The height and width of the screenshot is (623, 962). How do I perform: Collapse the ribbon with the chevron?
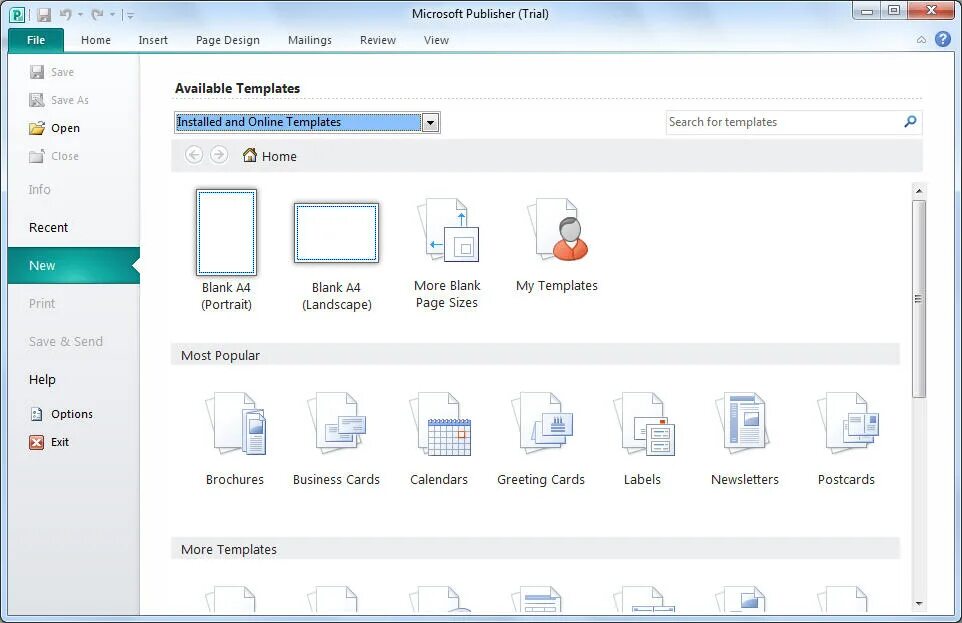(x=920, y=40)
